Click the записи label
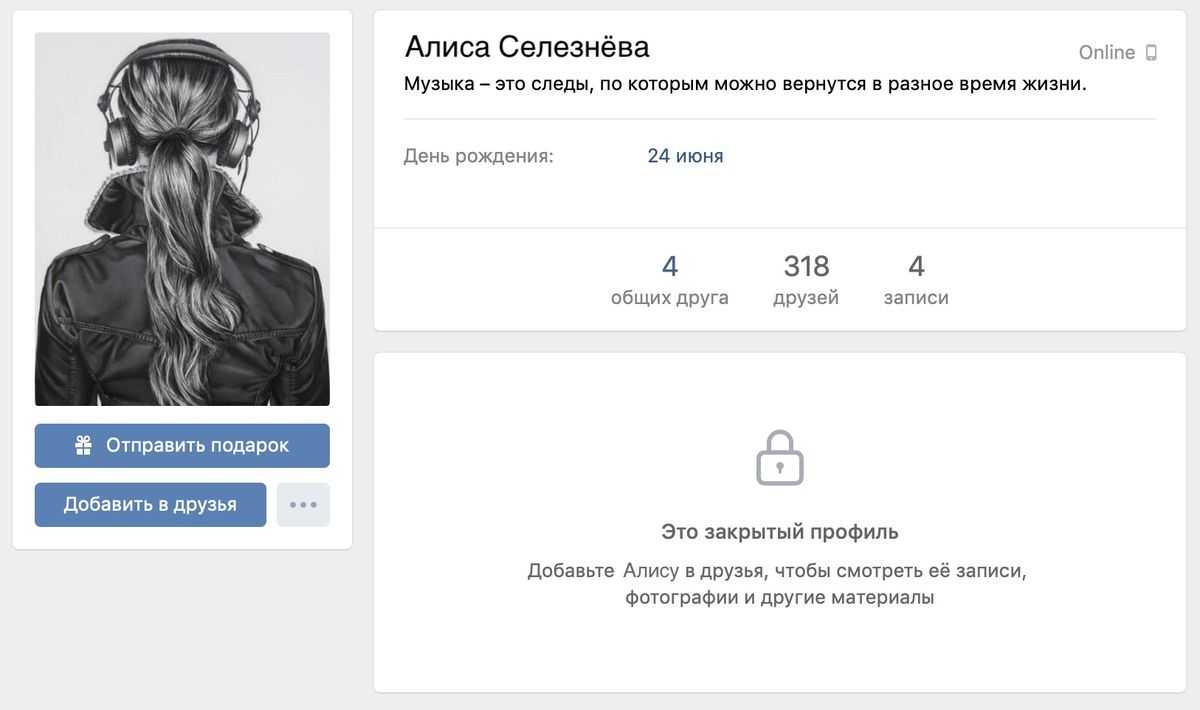 (916, 298)
